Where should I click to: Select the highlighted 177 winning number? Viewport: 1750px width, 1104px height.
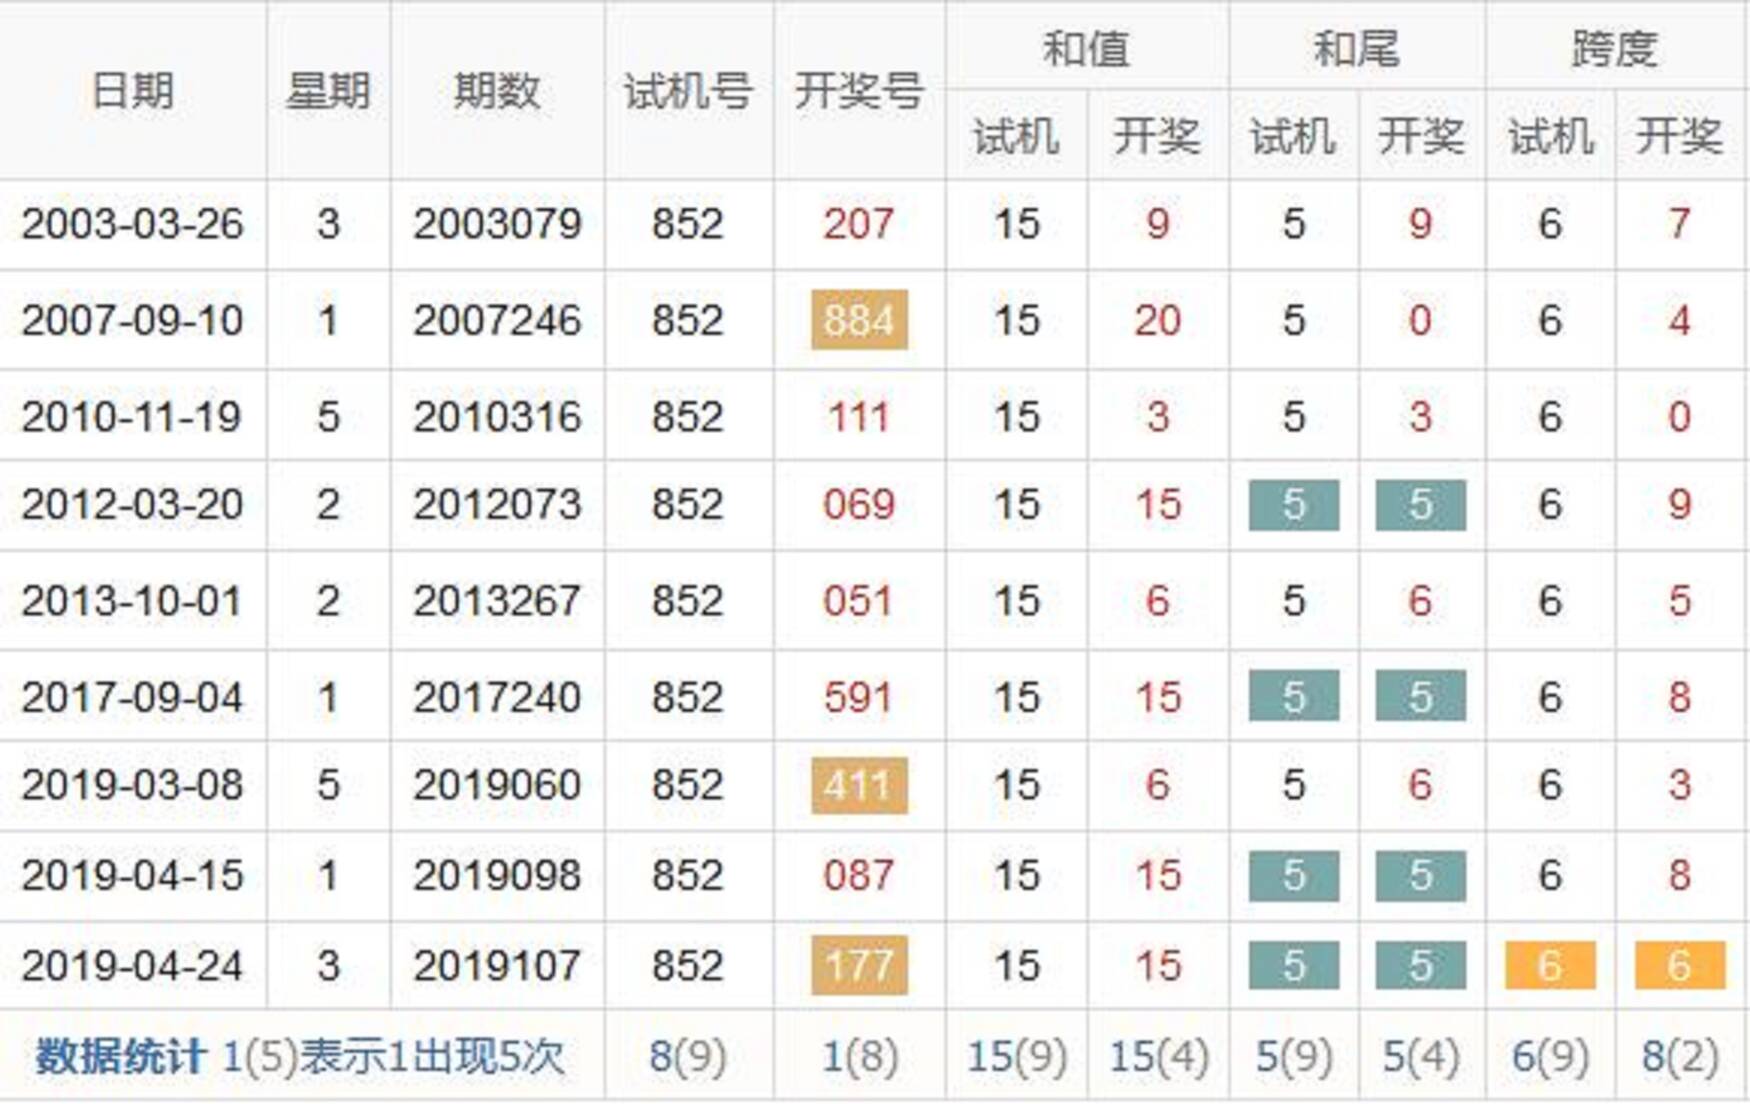(x=859, y=965)
